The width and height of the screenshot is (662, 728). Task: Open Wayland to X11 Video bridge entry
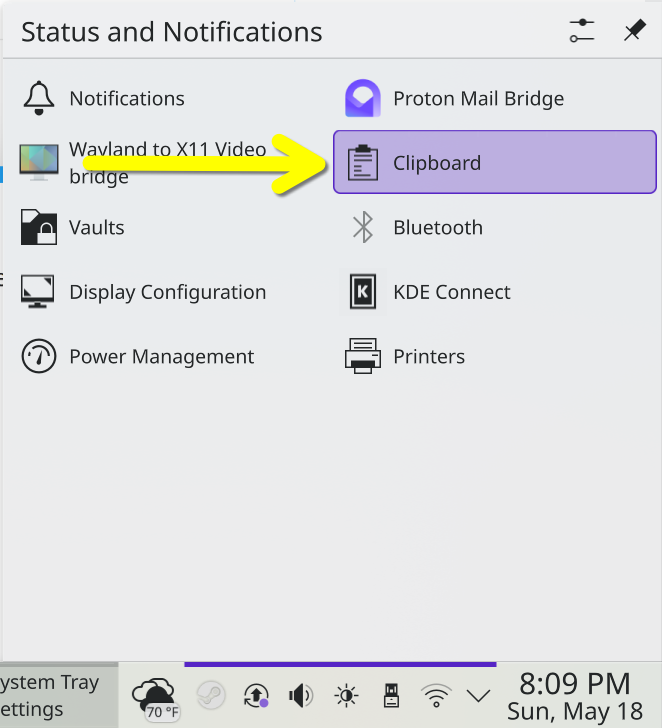pos(169,162)
